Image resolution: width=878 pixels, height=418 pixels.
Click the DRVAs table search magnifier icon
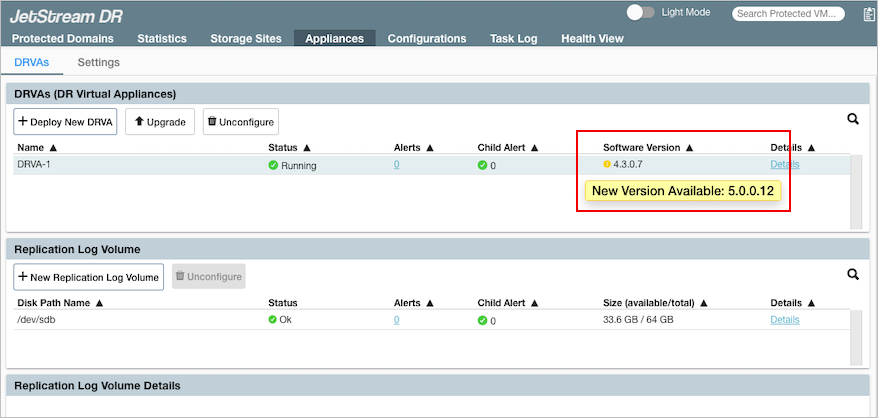tap(853, 119)
